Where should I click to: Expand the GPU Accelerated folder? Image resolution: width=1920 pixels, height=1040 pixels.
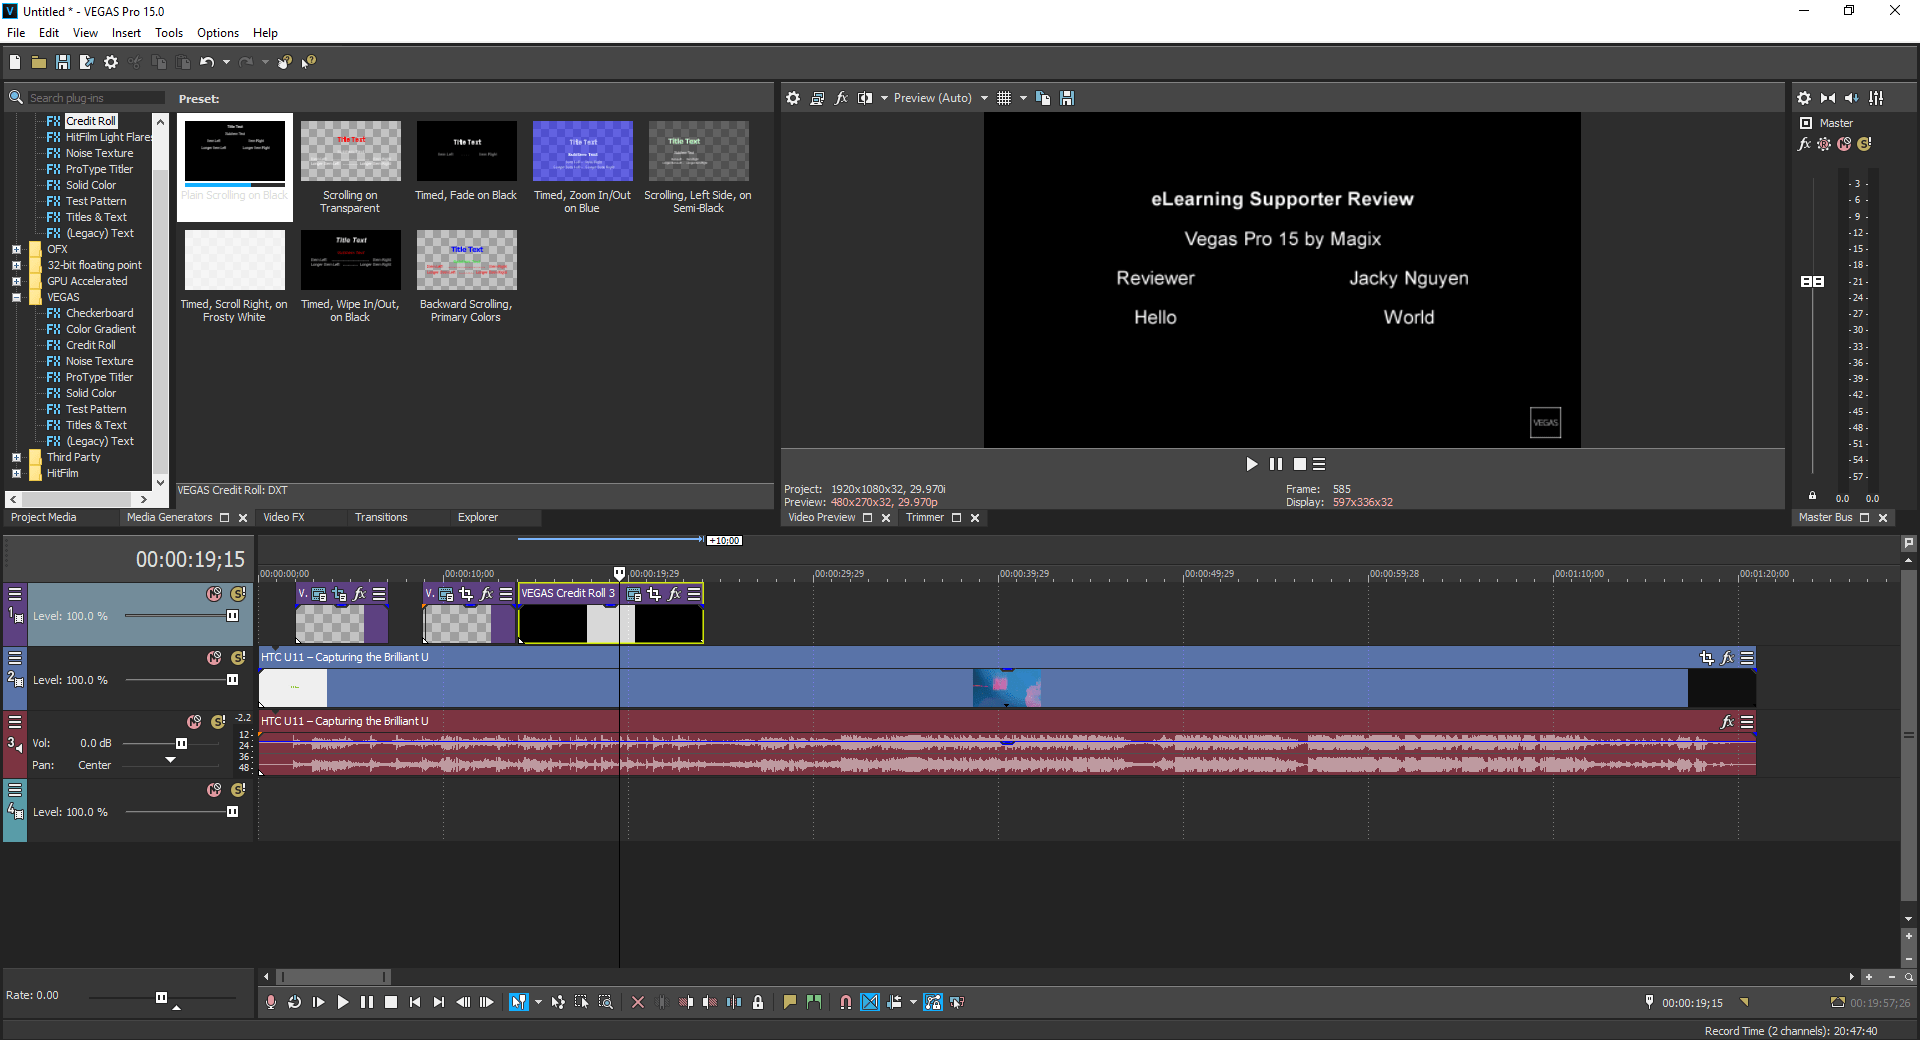(16, 281)
